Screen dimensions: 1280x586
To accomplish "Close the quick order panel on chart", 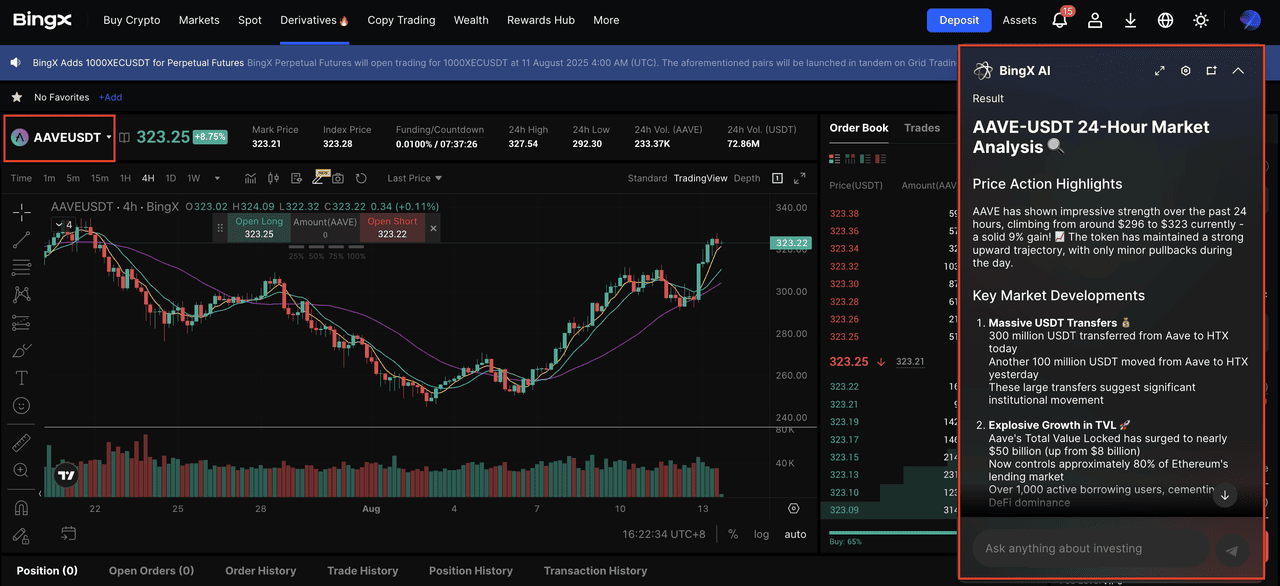I will (433, 228).
